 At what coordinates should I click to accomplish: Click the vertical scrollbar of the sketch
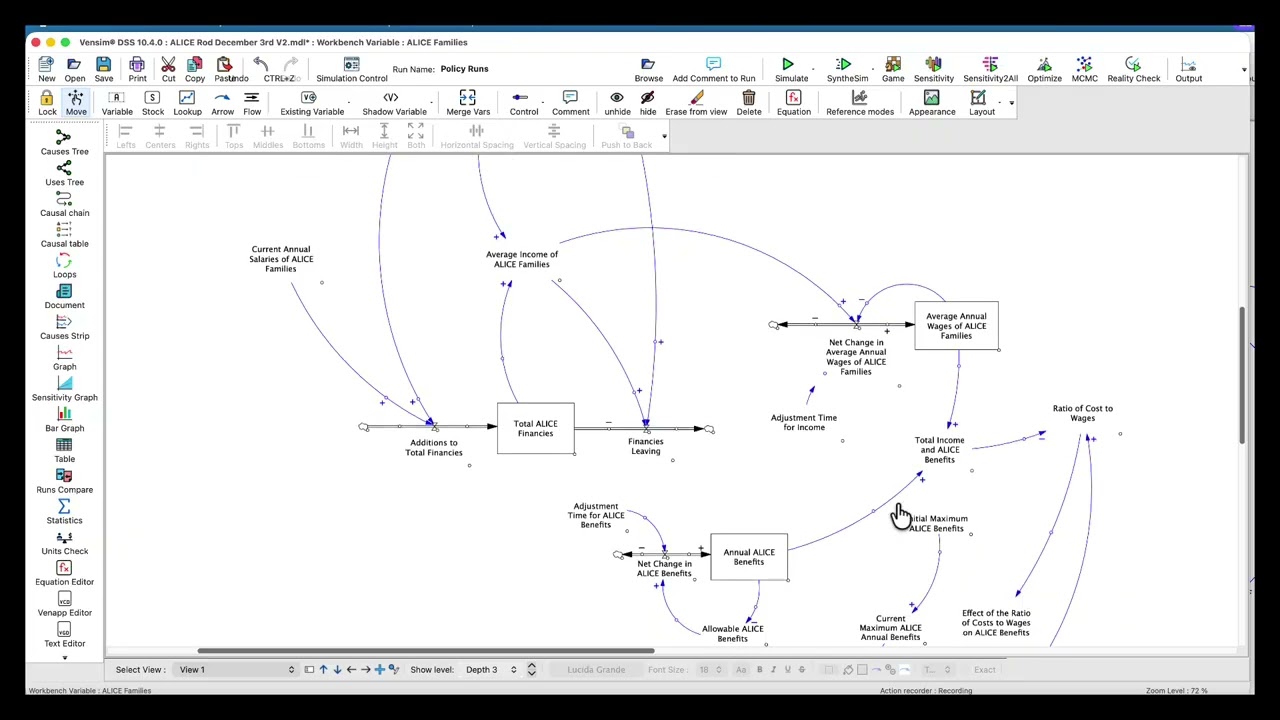(1242, 375)
